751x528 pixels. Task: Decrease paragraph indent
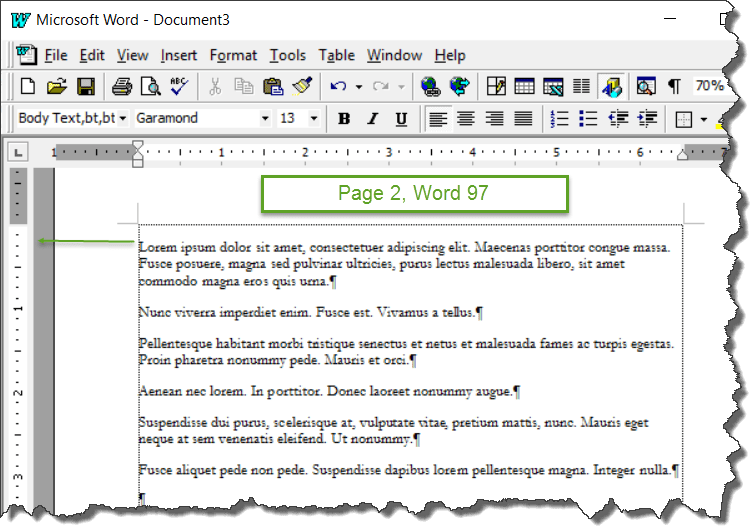[618, 118]
